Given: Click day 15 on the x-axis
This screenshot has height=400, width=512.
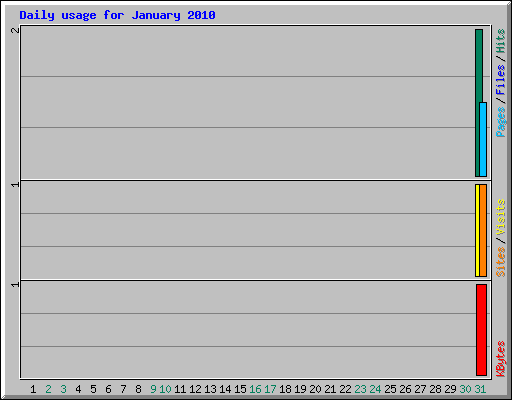Looking at the screenshot, I should point(240,389).
